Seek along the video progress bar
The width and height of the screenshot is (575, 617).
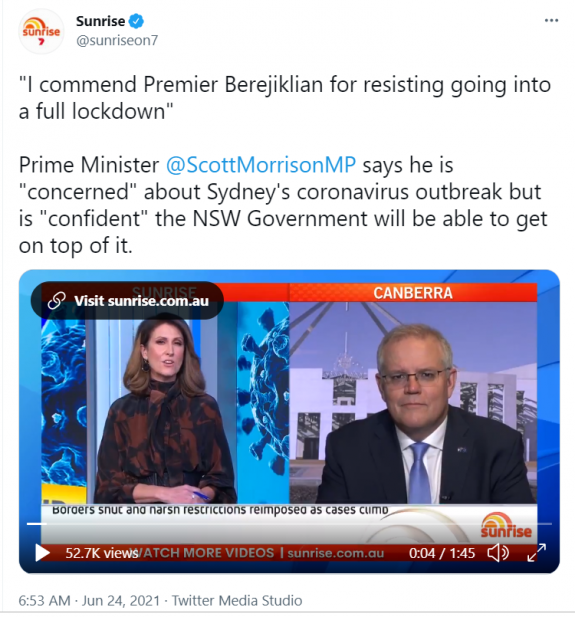point(289,524)
